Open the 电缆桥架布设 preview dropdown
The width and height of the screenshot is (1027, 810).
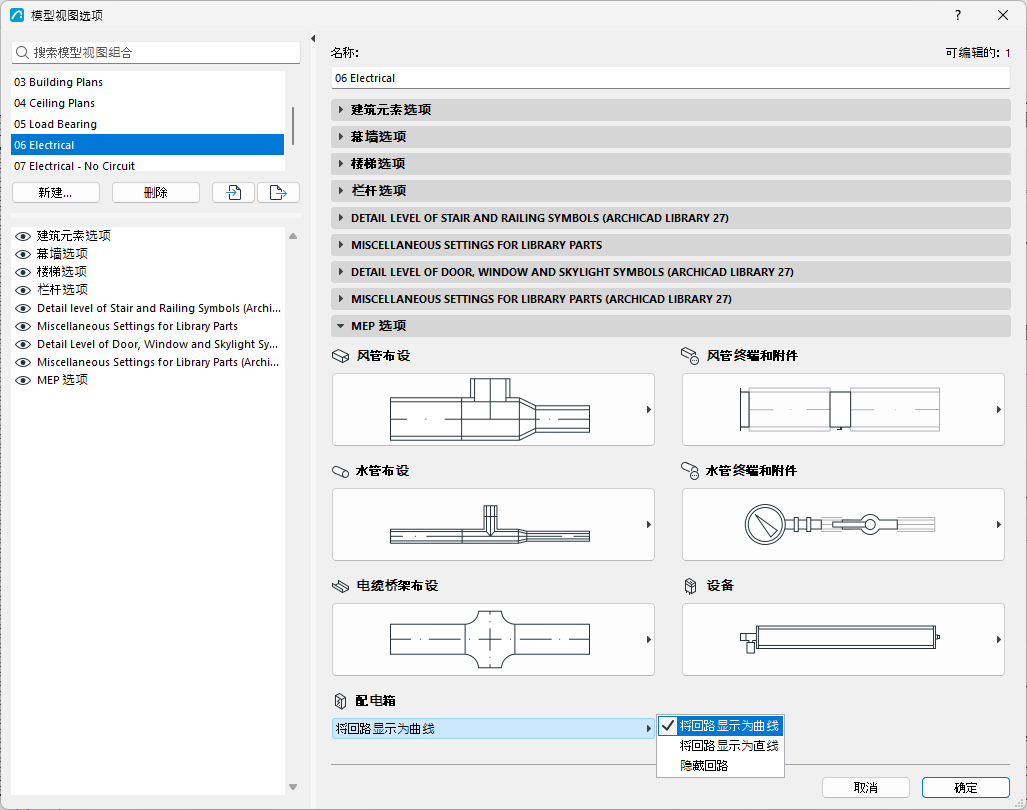point(493,640)
